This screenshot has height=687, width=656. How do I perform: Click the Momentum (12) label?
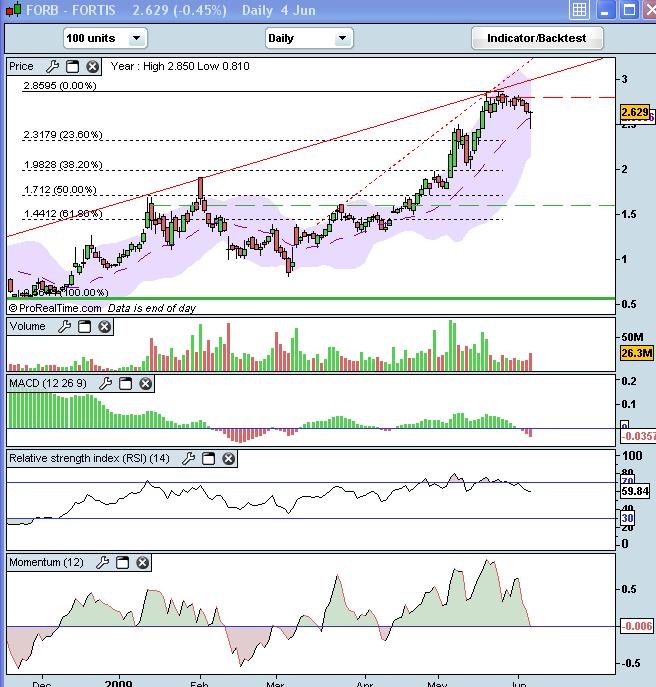[46, 562]
